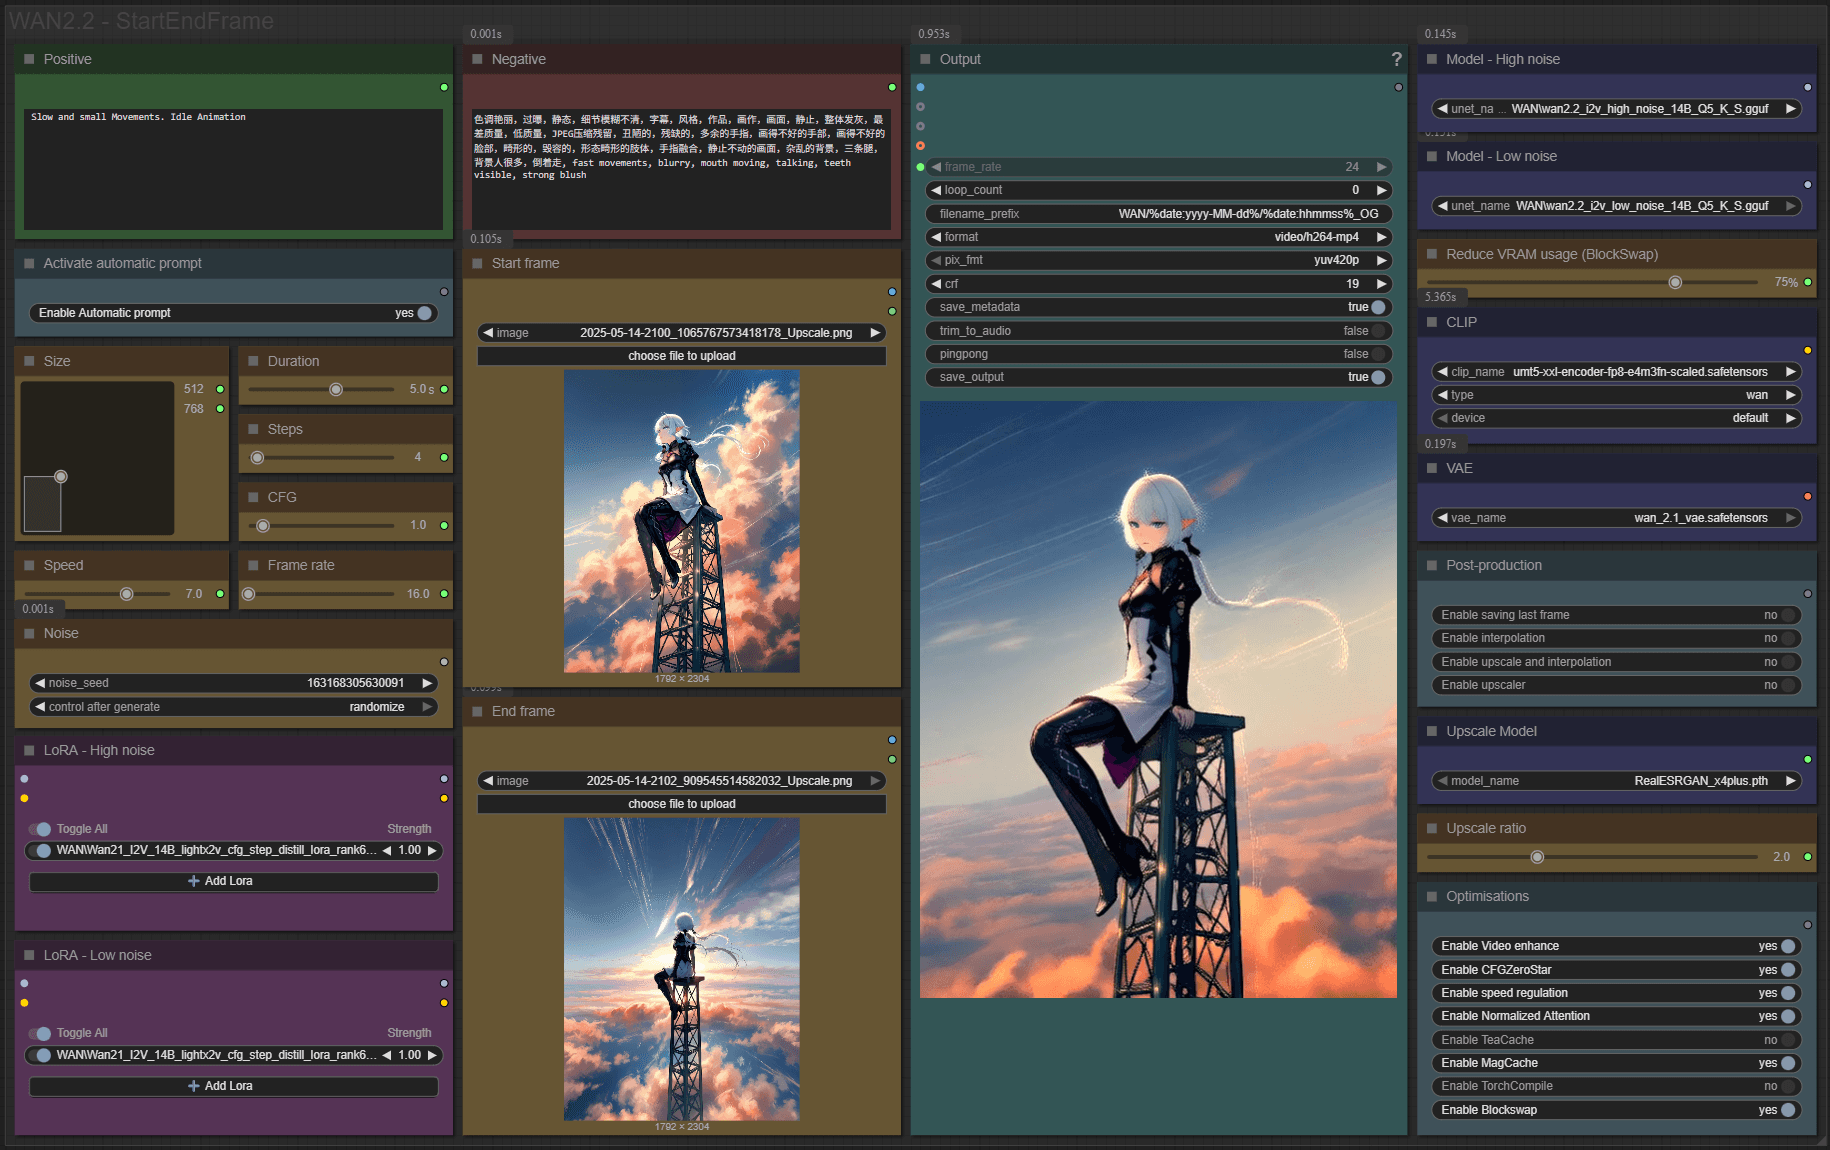Screen dimensions: 1830x1150
Task: Click collapse icon of the VAE node
Action: point(1432,468)
